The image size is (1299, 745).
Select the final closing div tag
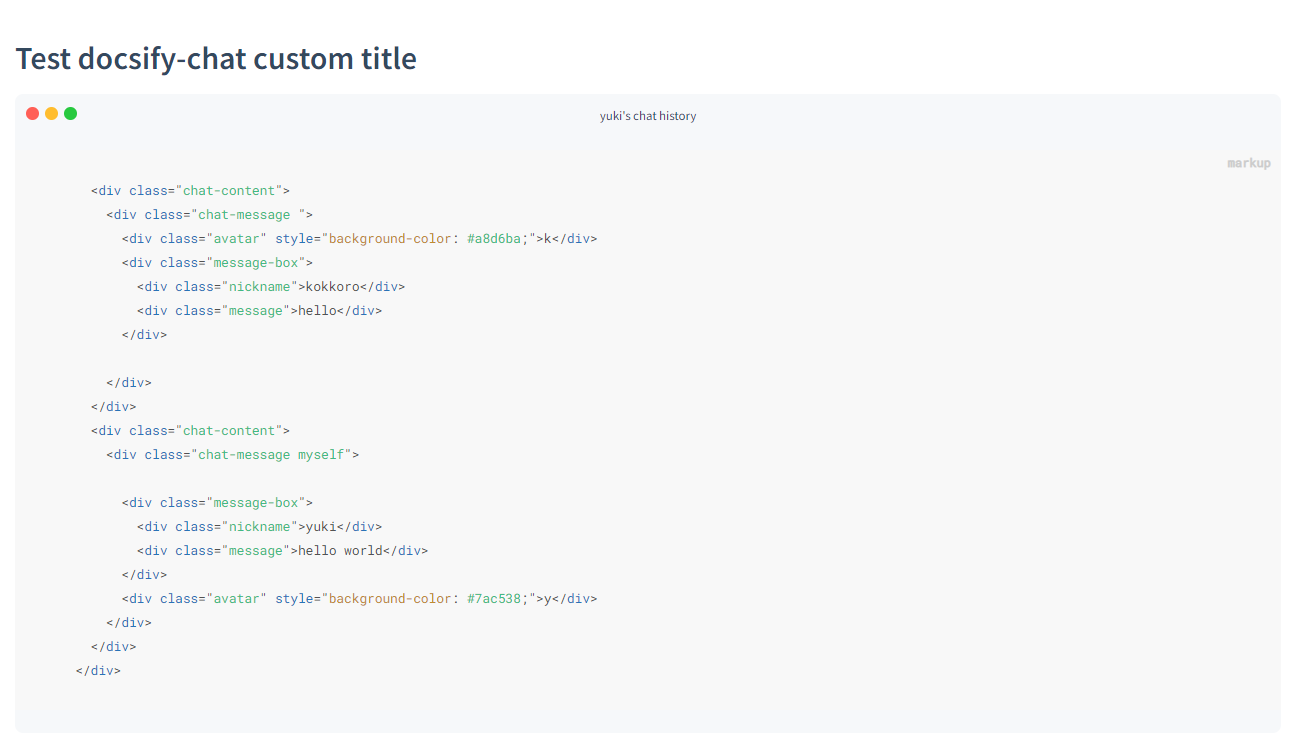97,670
